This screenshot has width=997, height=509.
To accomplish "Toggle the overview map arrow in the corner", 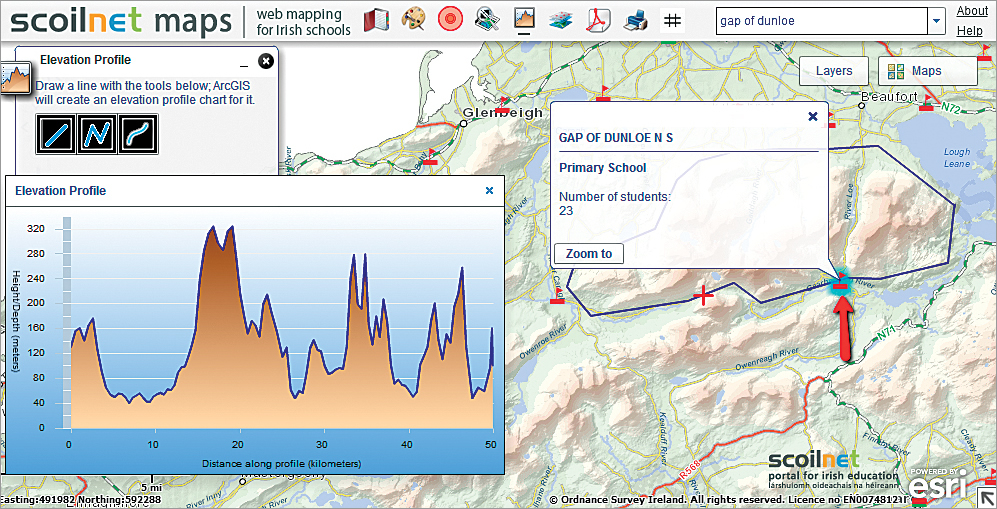I will tap(987, 498).
